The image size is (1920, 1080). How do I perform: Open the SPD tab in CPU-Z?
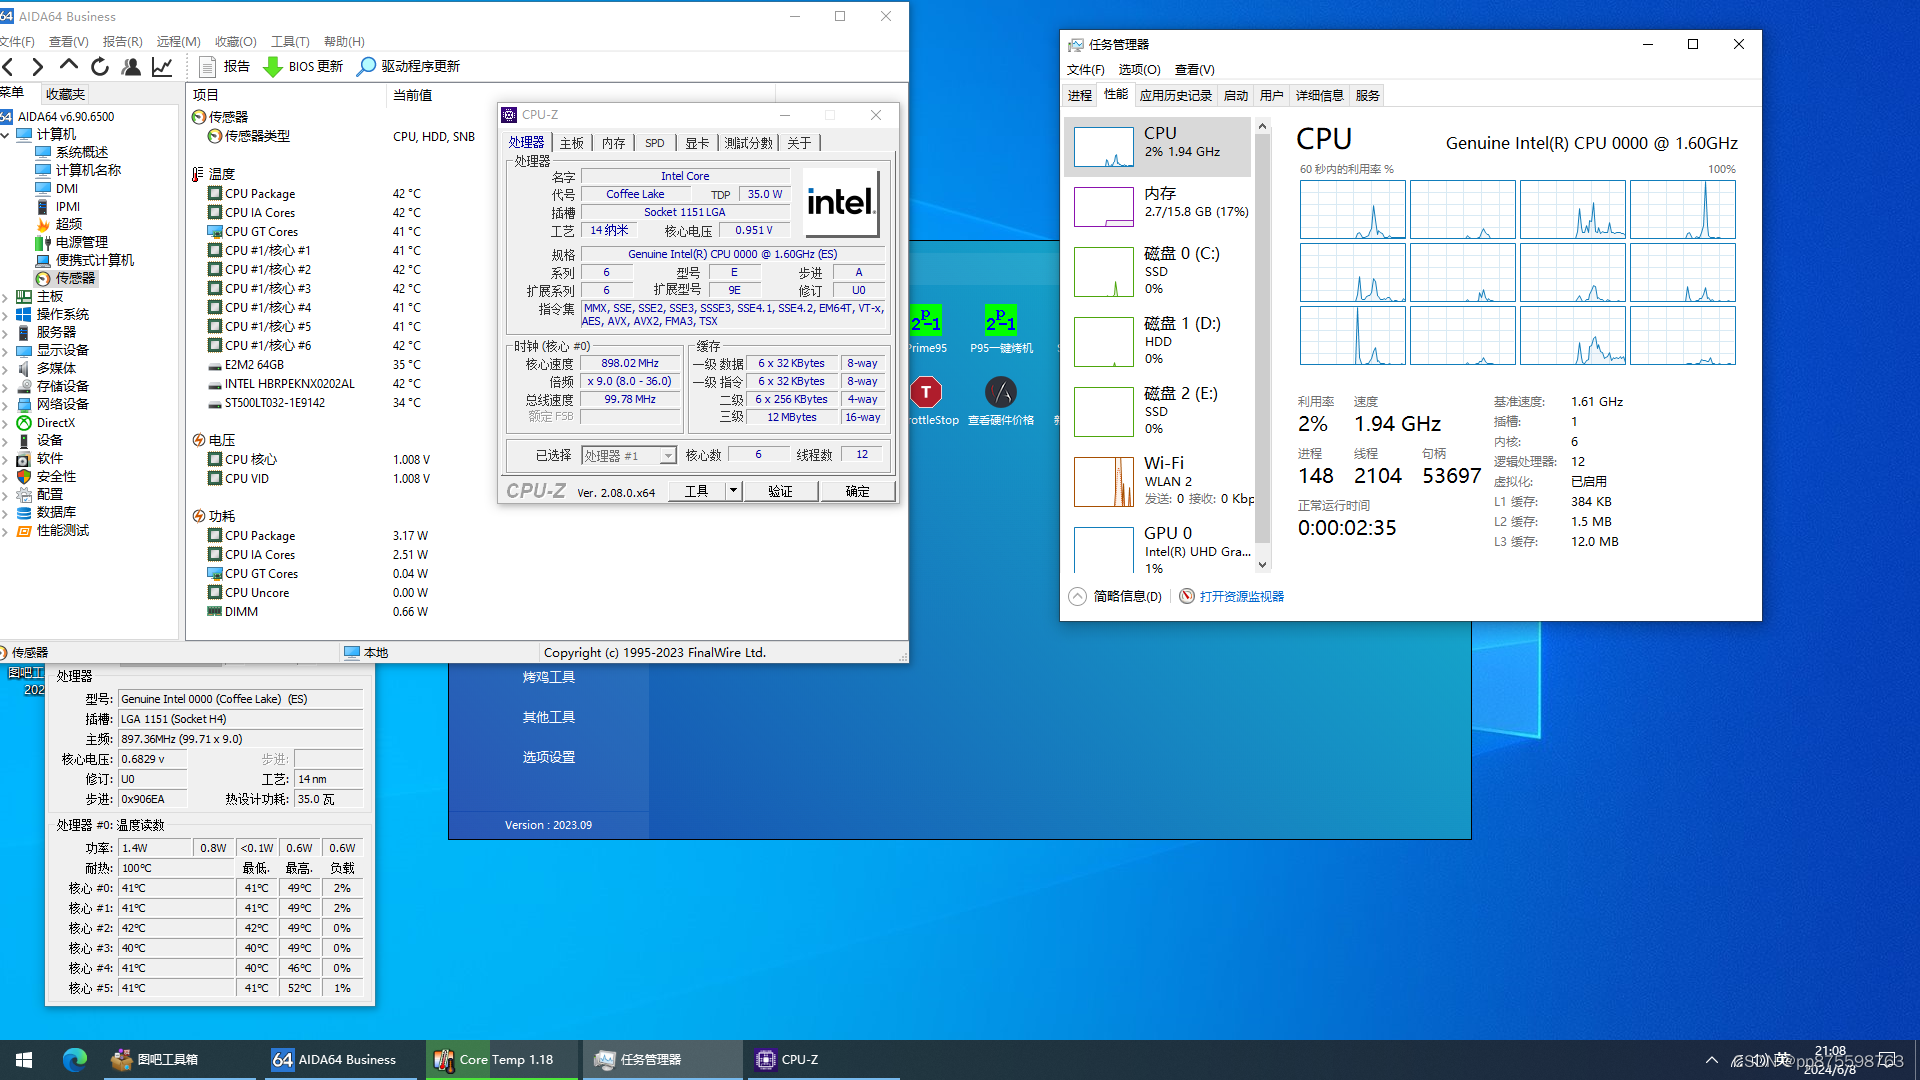click(x=654, y=143)
